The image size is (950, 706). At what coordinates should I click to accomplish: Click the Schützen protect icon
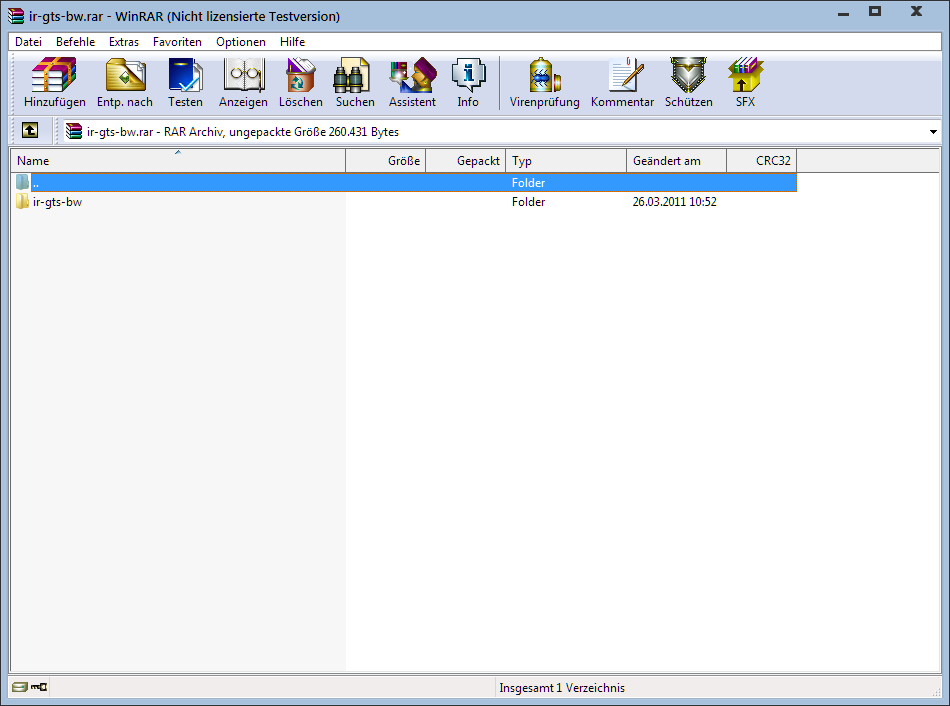[x=688, y=82]
